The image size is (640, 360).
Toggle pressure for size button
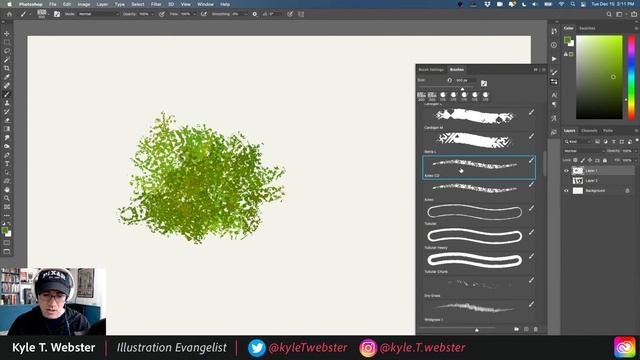pos(290,14)
